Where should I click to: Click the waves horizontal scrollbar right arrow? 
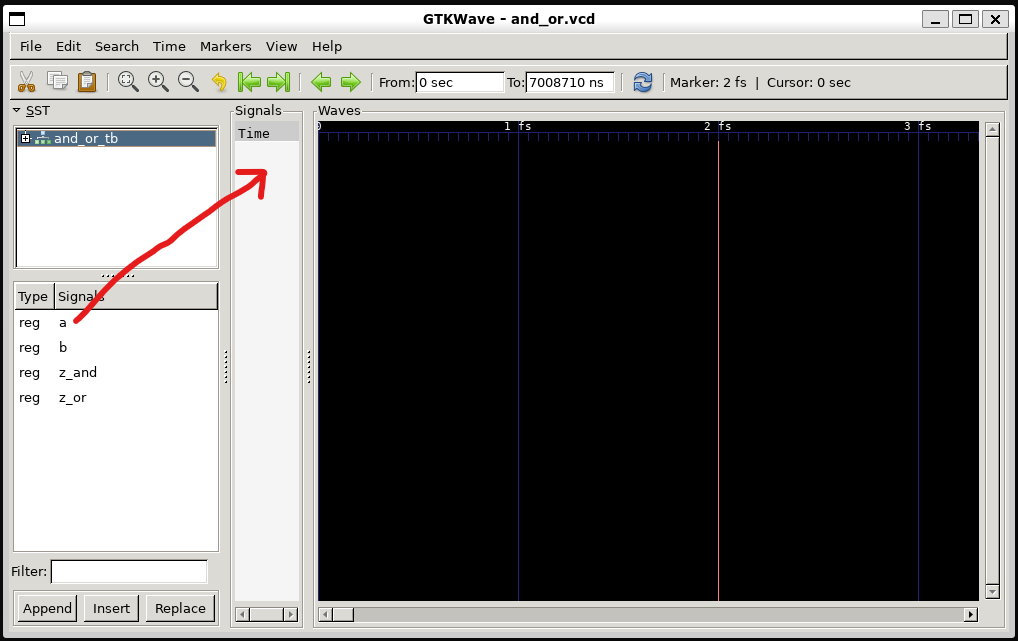[x=971, y=614]
